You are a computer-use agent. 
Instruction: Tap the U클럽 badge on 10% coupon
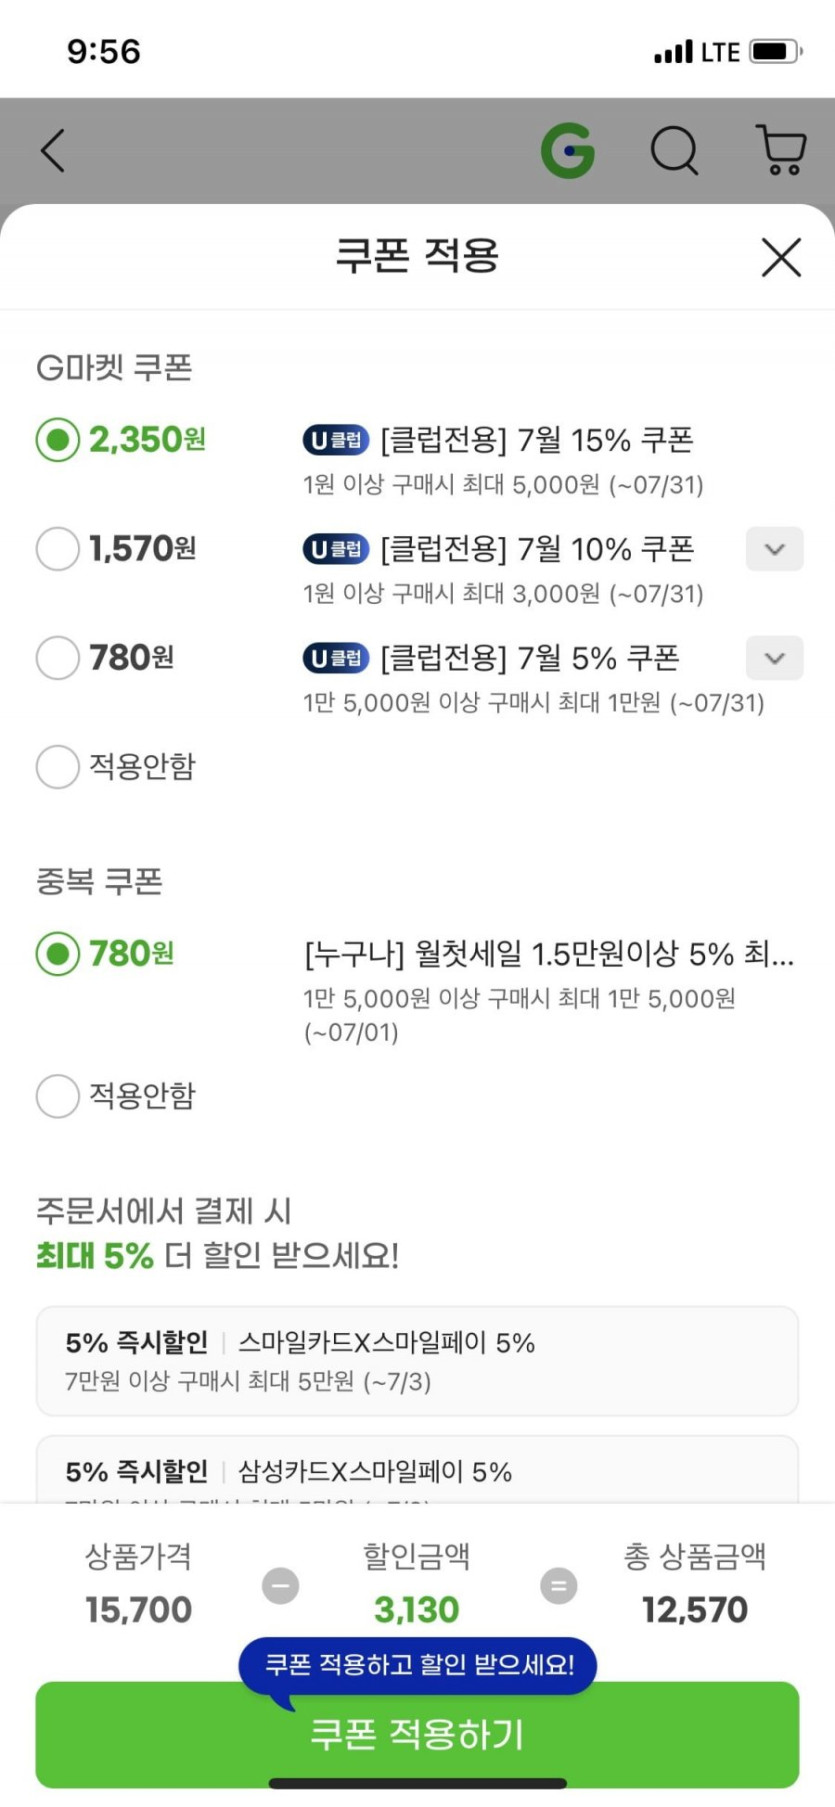click(336, 549)
